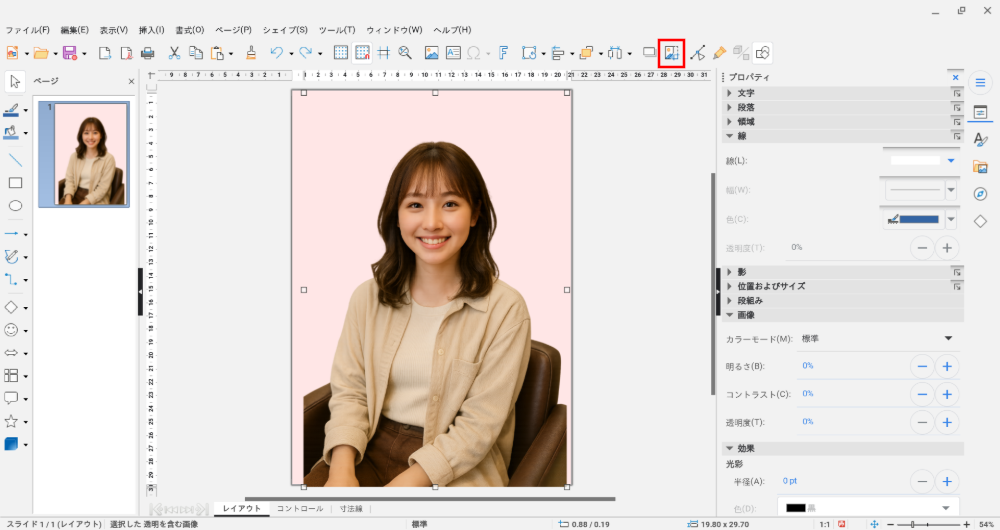Switch to the 寸法線 layer tab
Viewport: 1000px width, 530px height.
[x=351, y=509]
